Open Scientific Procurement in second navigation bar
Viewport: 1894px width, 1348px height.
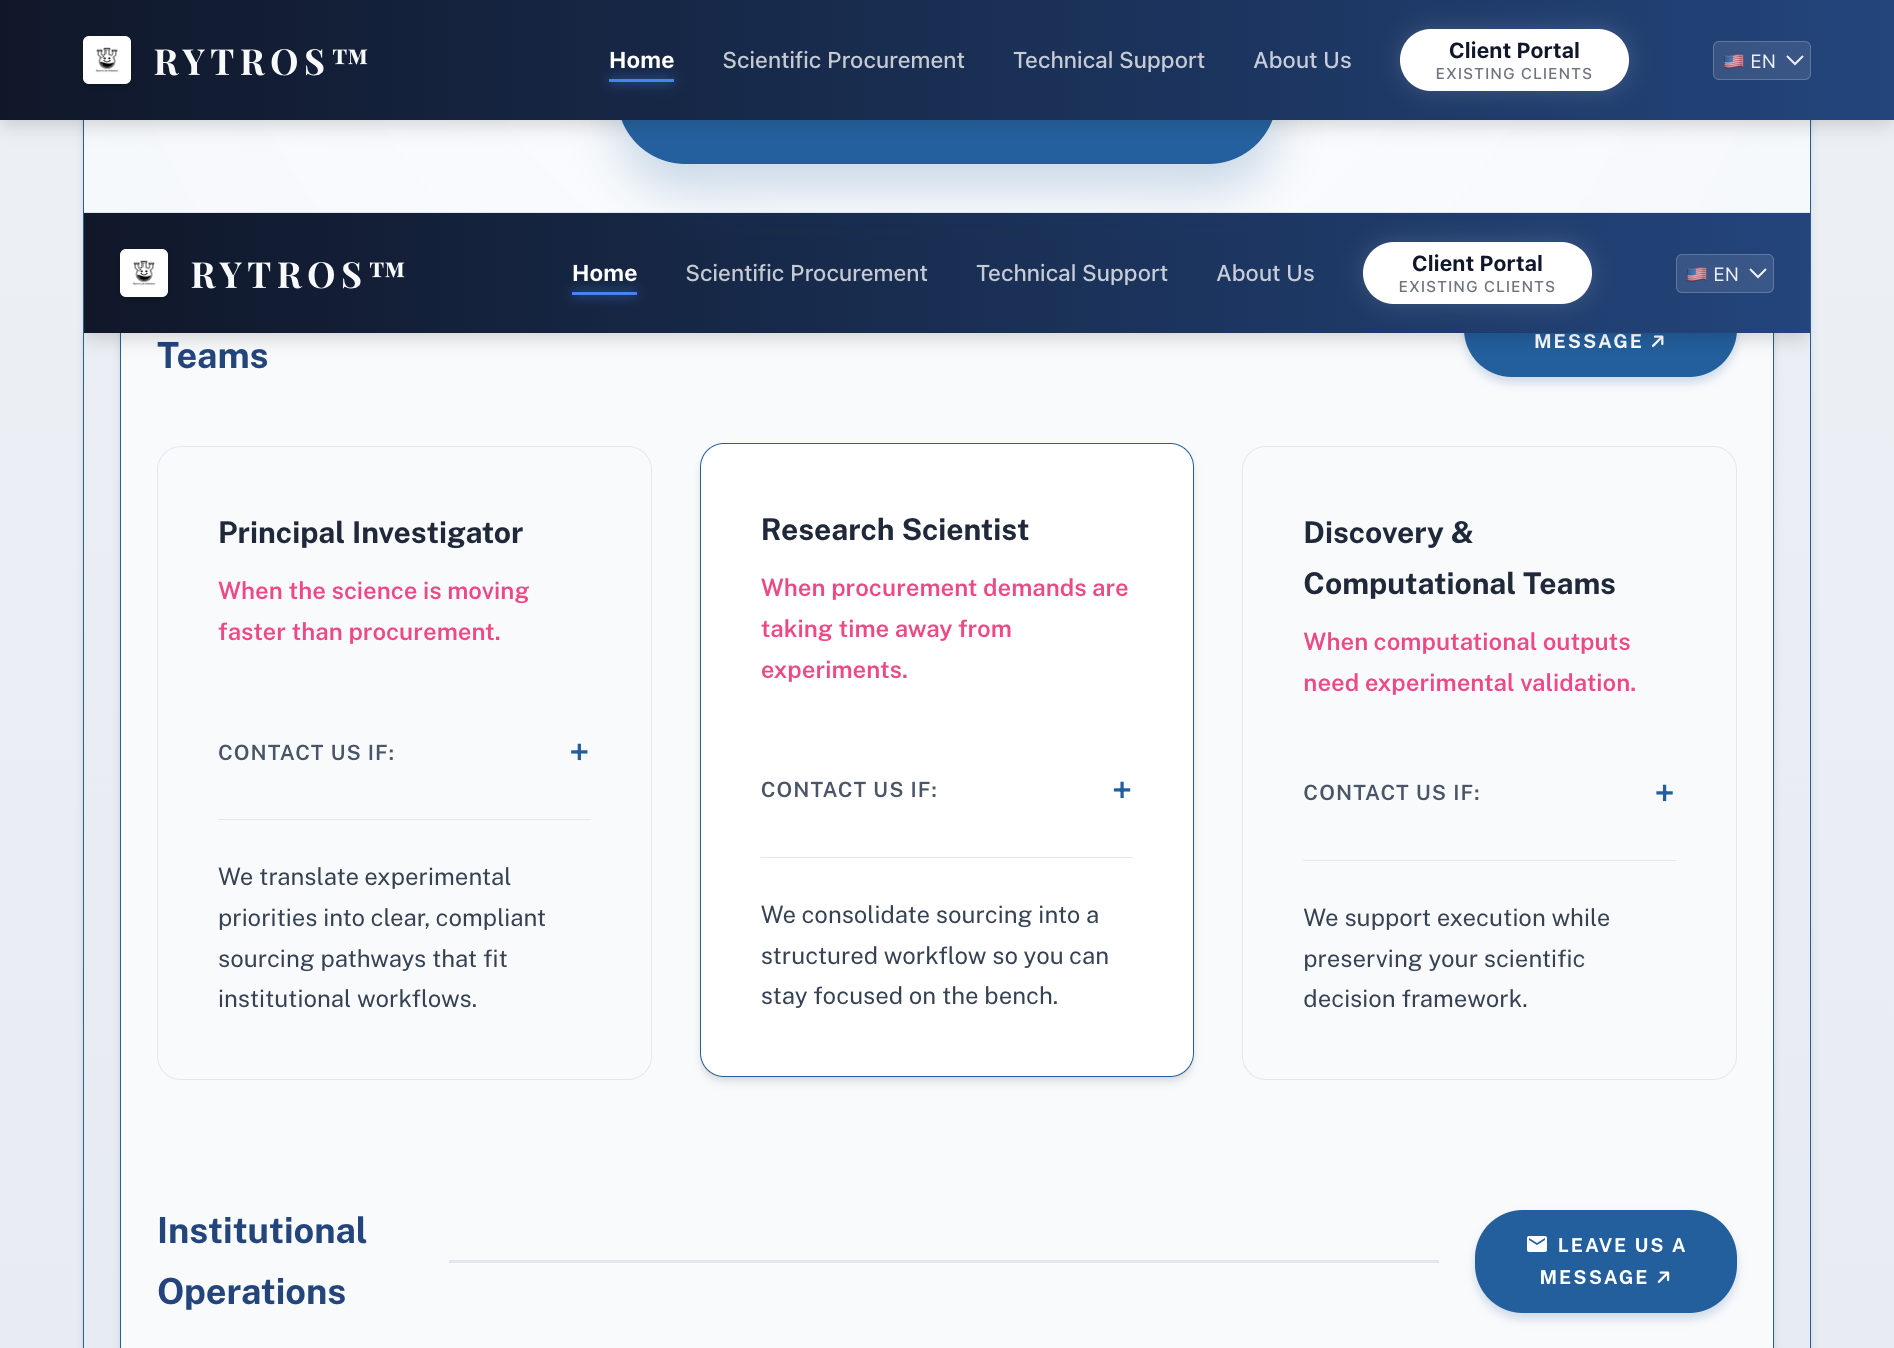806,273
